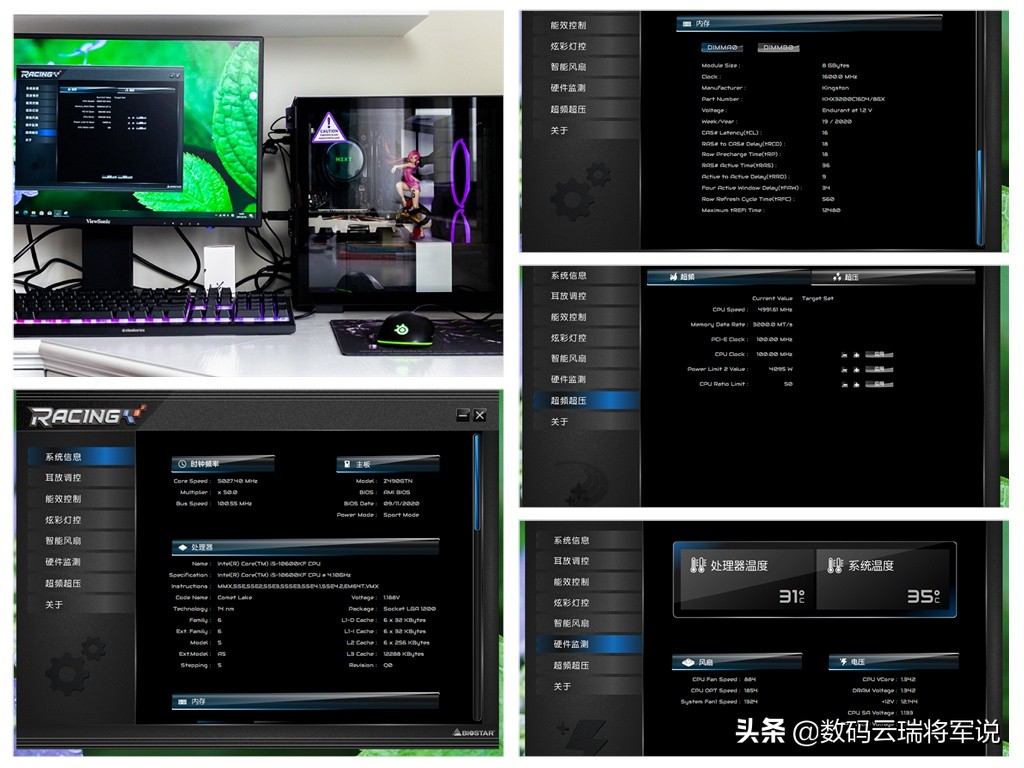This screenshot has height=768, width=1024.
Task: Click the fan icon in the 风扇 header
Action: [688, 662]
